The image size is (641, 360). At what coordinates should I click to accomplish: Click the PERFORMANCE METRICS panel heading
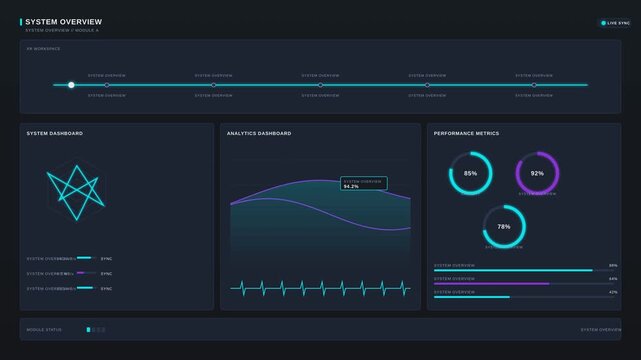[x=466, y=133]
